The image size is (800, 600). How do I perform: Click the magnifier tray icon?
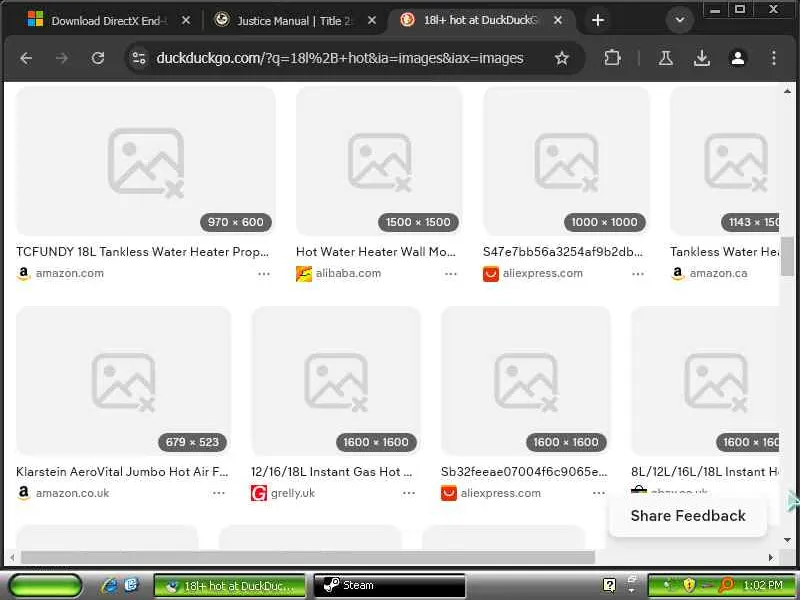(727, 585)
